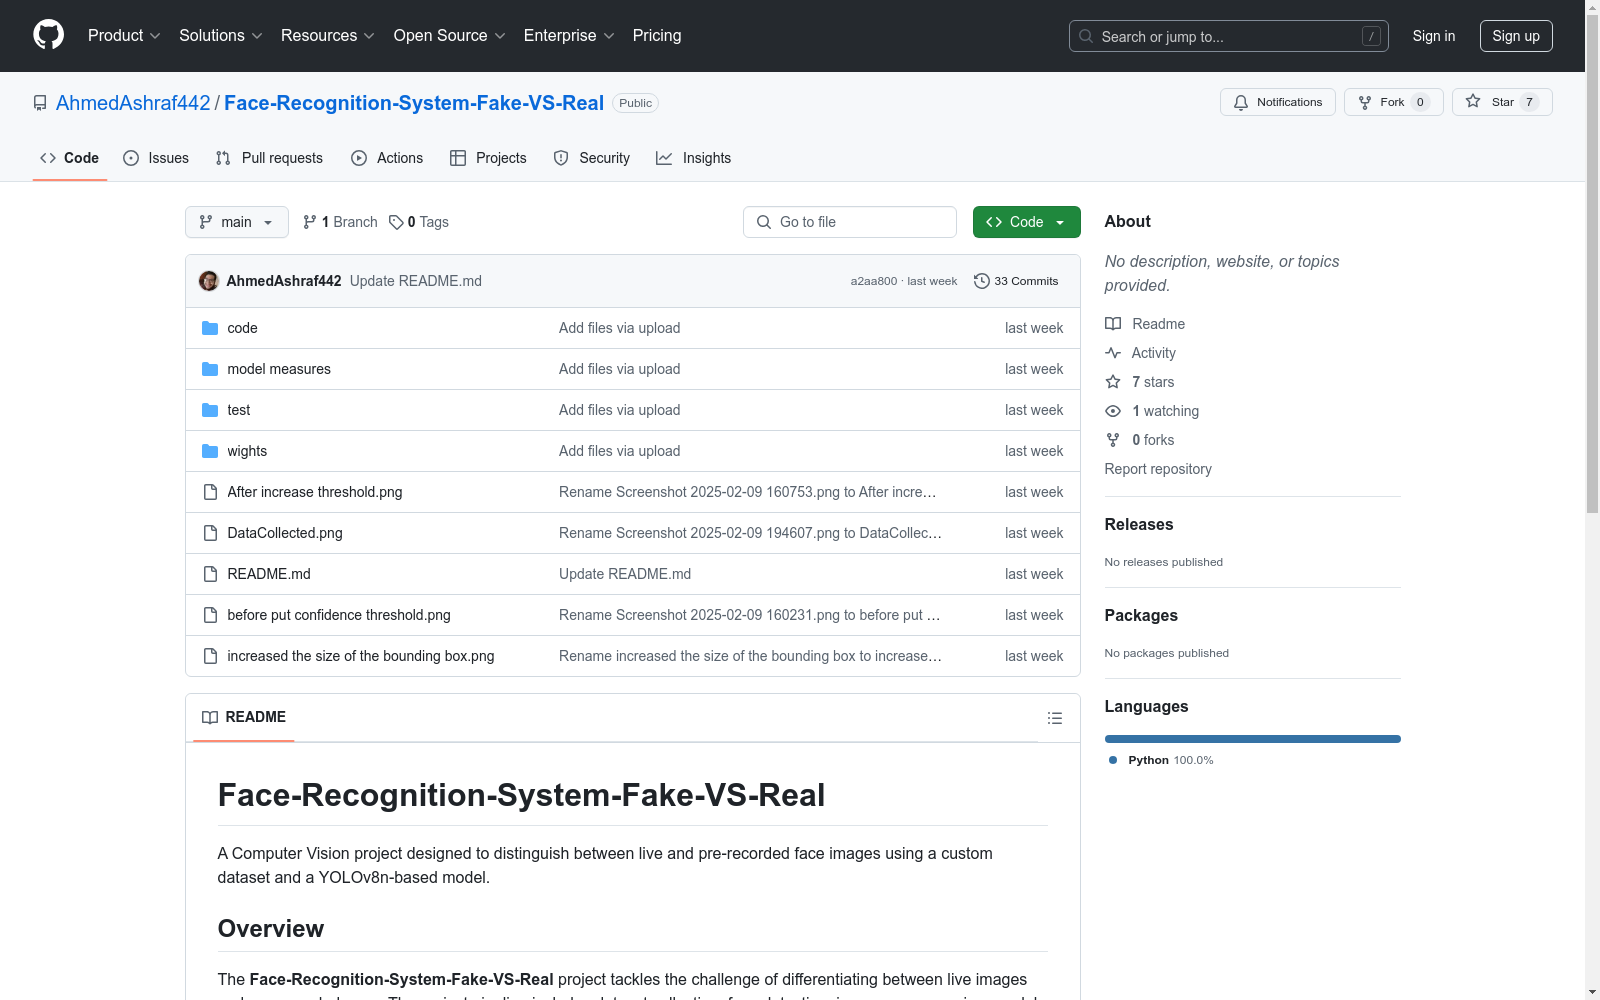Screen dimensions: 1600x1000
Task: Expand the Resources menu
Action: [328, 35]
